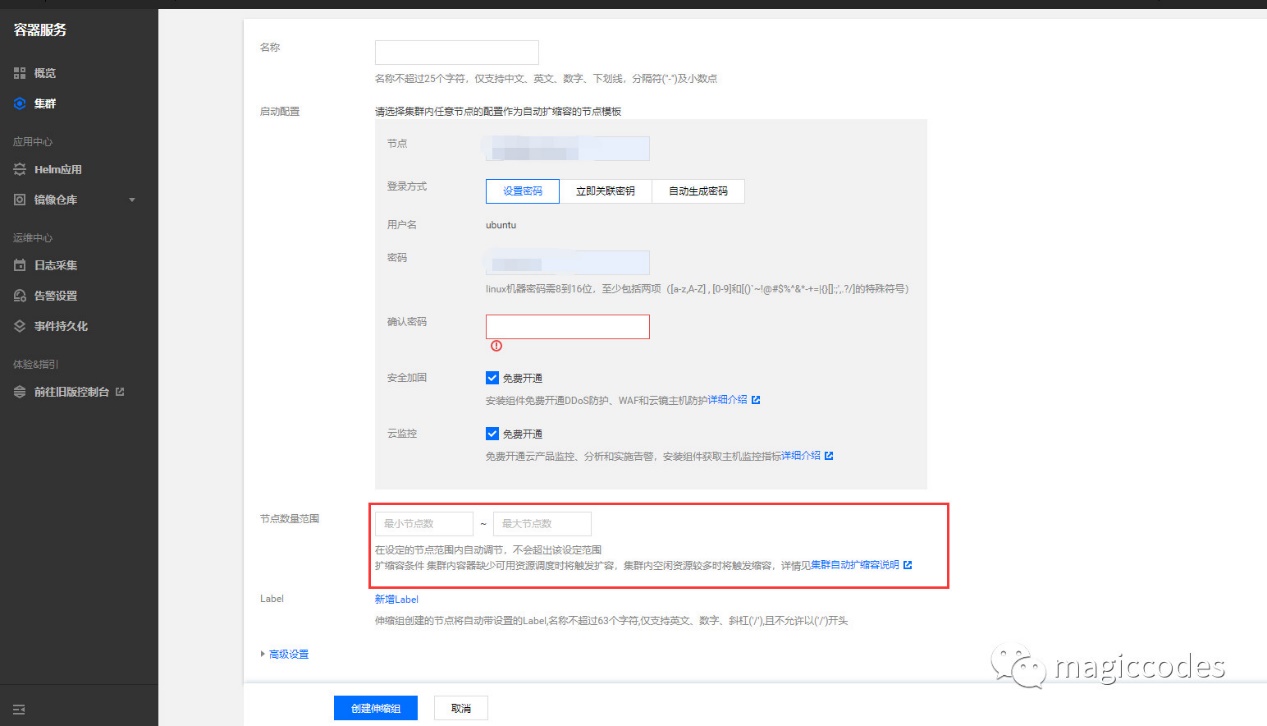Click 取消 button
The image size is (1267, 726).
click(461, 708)
